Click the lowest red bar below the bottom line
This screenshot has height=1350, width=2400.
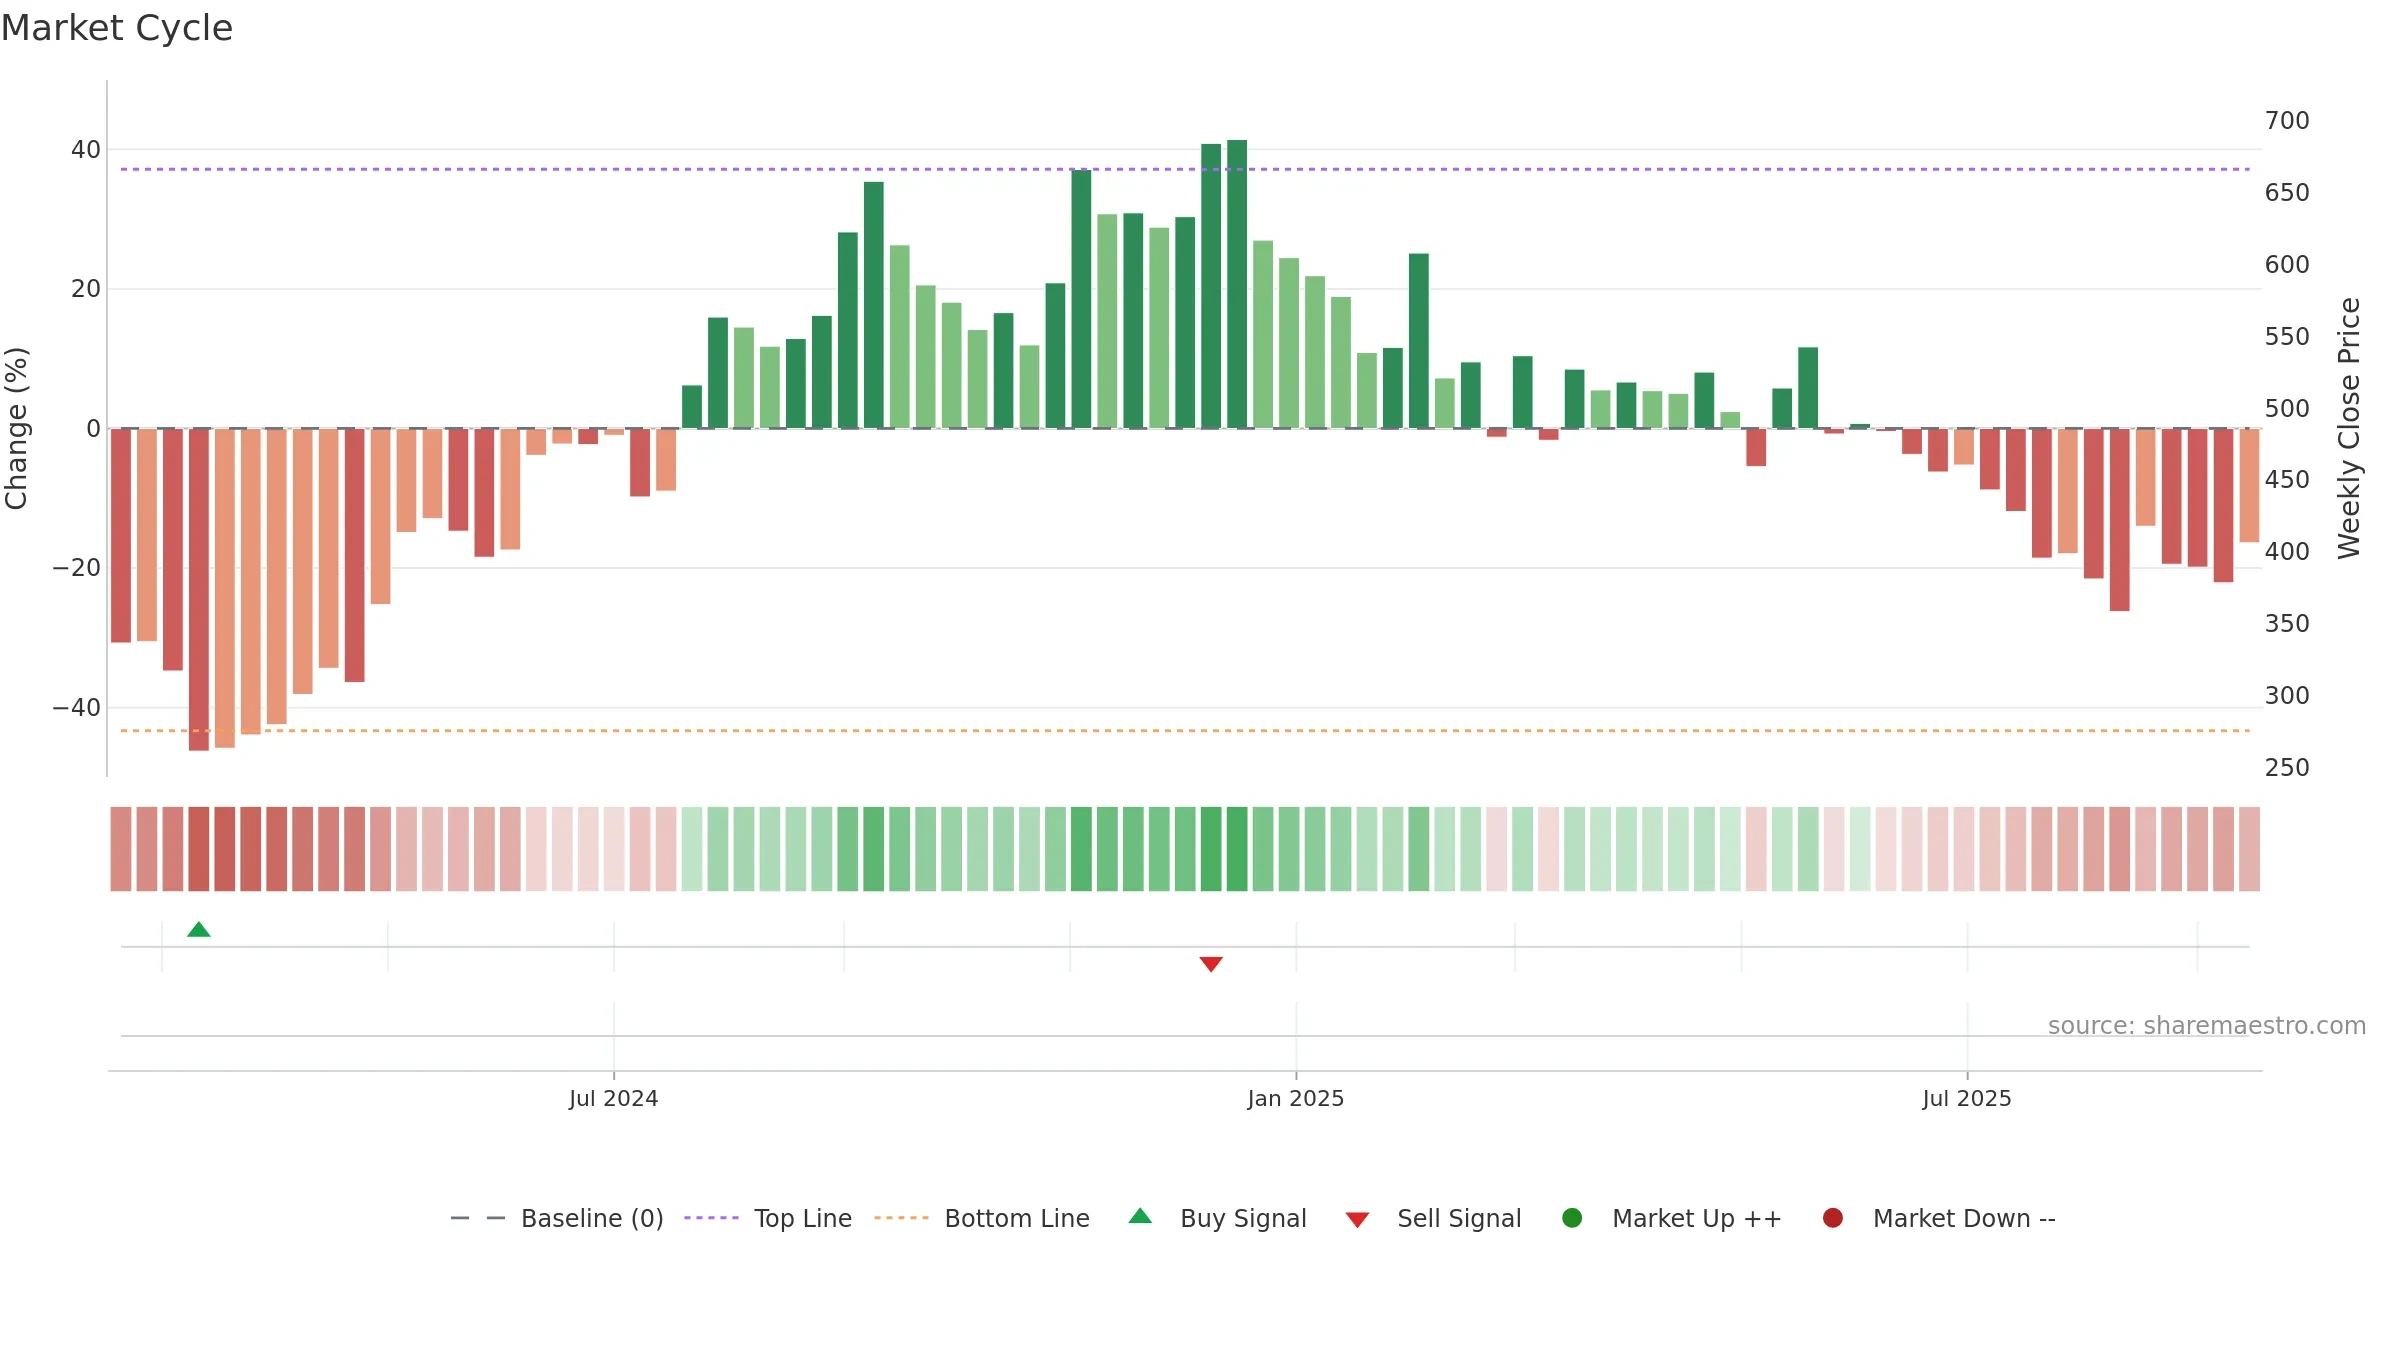point(199,590)
